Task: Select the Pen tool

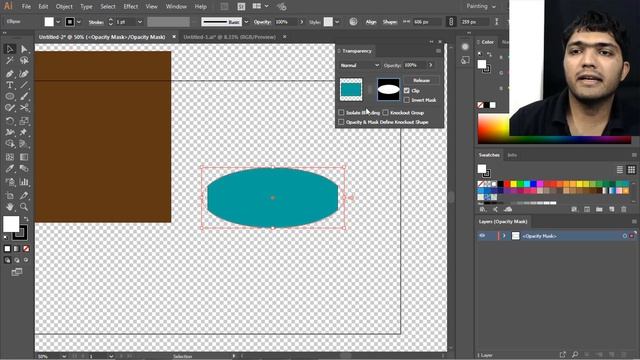Action: 10,74
